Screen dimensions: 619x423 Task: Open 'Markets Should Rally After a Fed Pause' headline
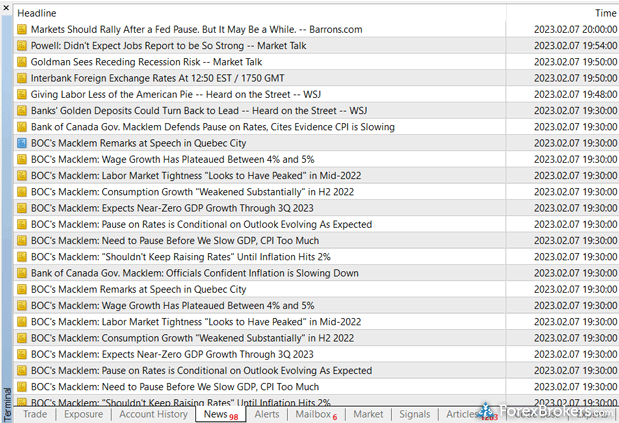point(196,29)
